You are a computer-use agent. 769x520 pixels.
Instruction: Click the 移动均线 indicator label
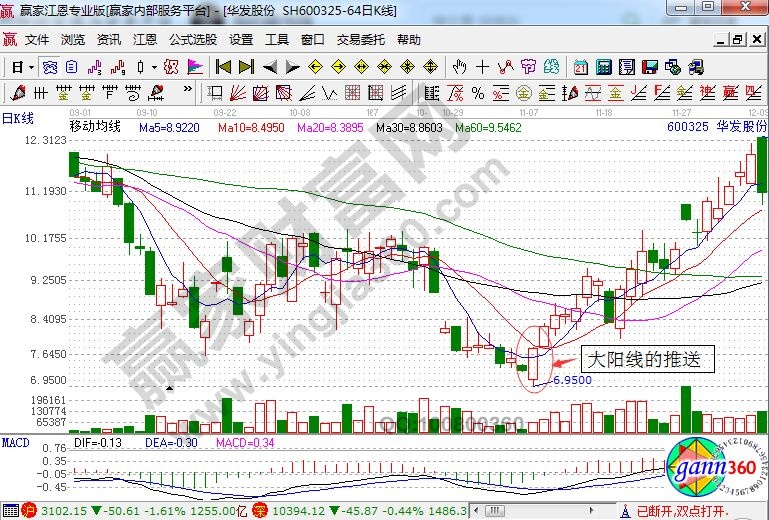95,127
